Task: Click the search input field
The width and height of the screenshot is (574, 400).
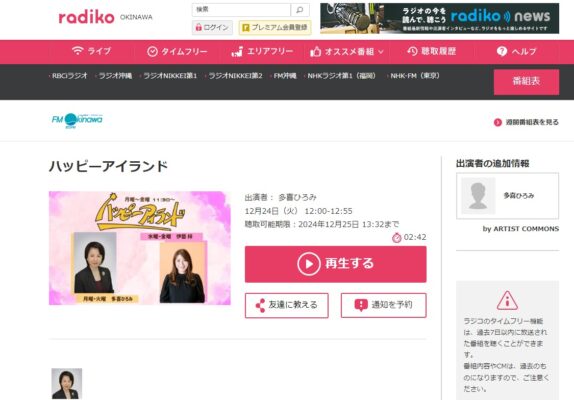Action: 241,10
